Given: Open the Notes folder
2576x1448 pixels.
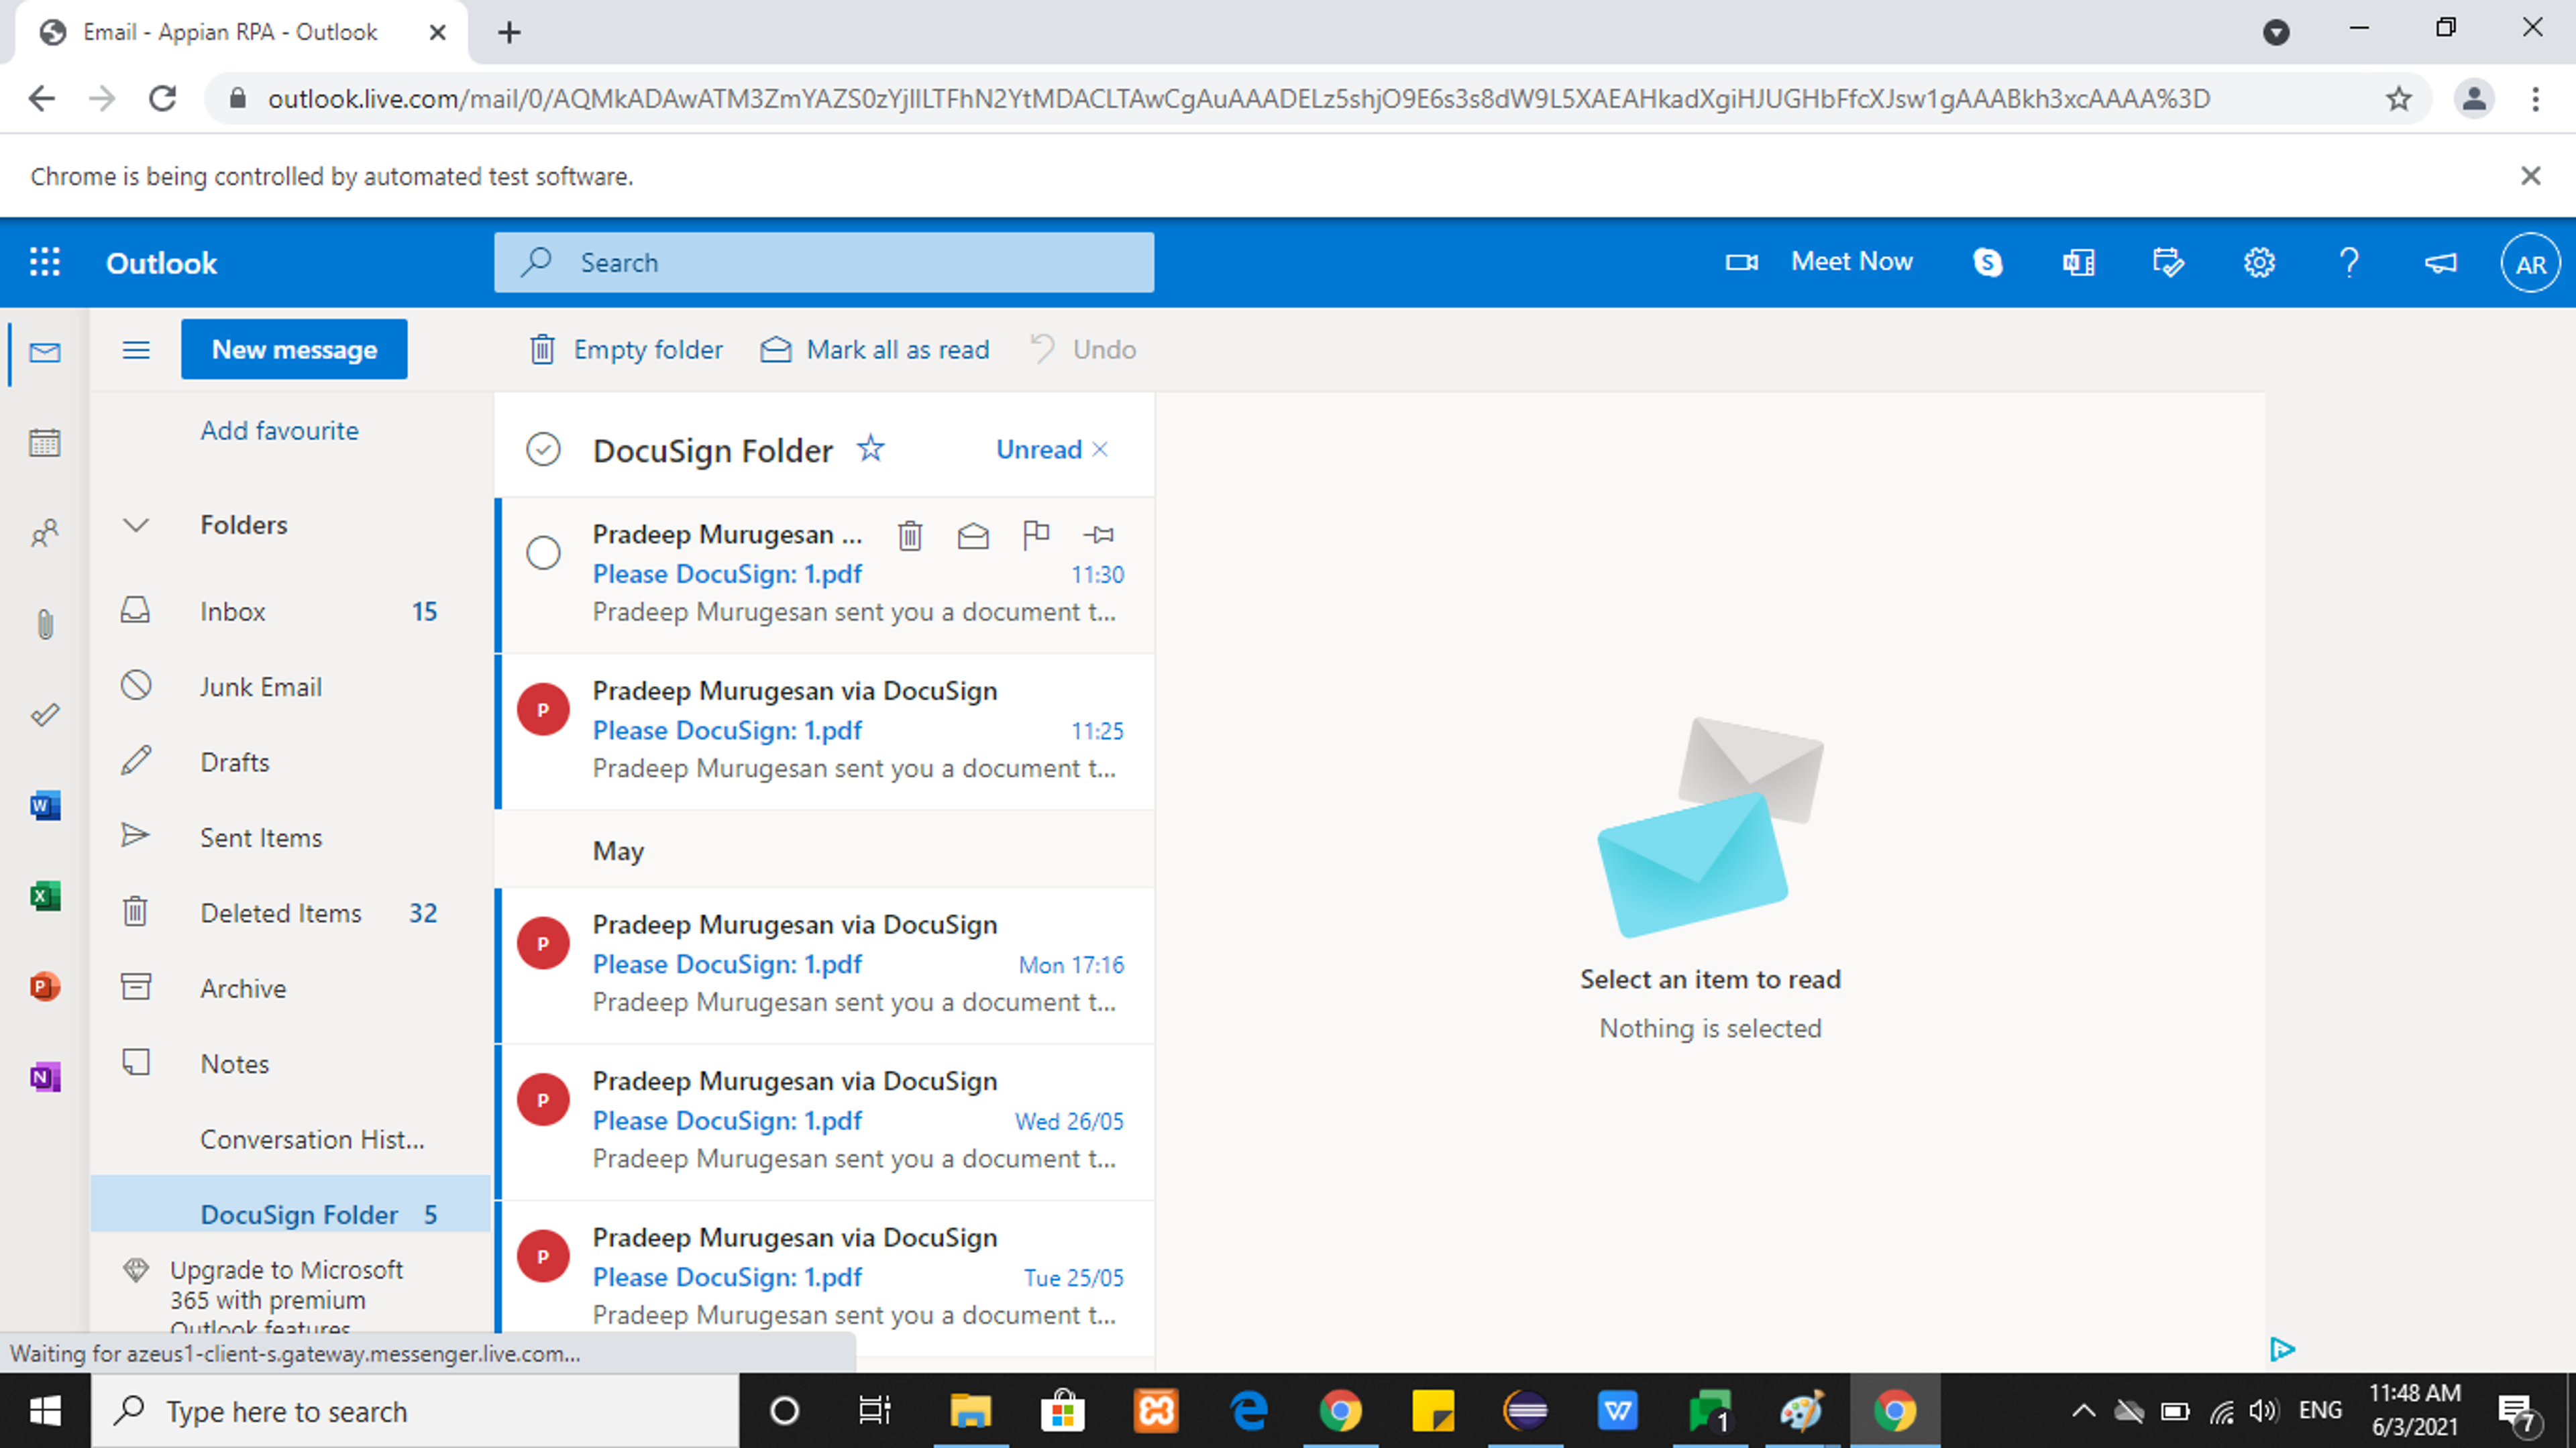Looking at the screenshot, I should tap(290, 1063).
